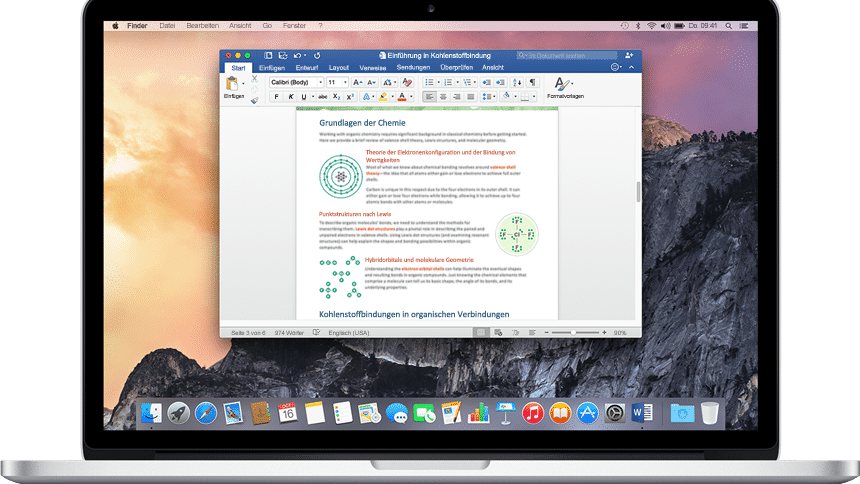
Task: Switch to the Verweise ribbon tab
Action: (372, 68)
